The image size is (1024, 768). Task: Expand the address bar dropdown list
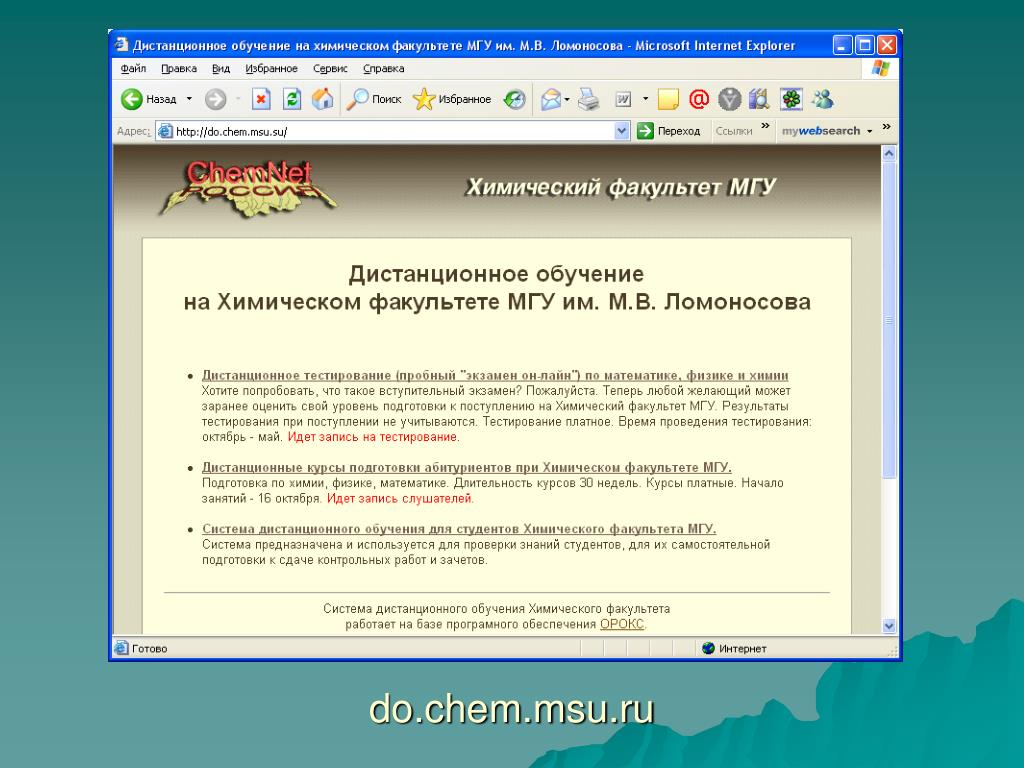click(x=622, y=131)
